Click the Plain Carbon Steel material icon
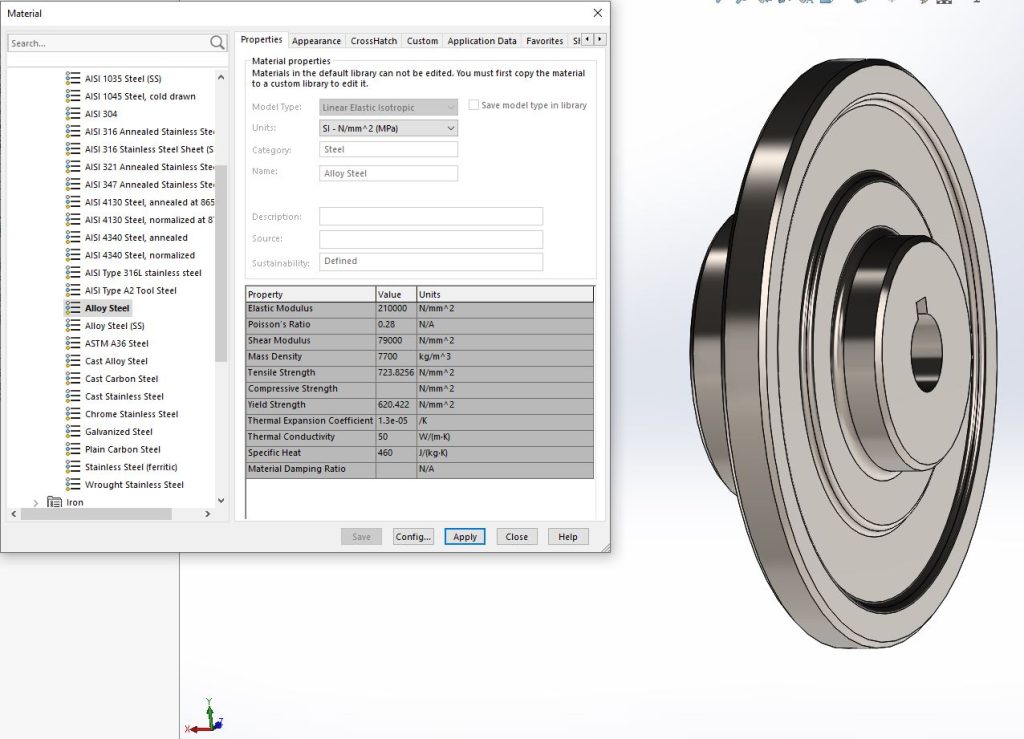Viewport: 1024px width, 739px height. [73, 449]
